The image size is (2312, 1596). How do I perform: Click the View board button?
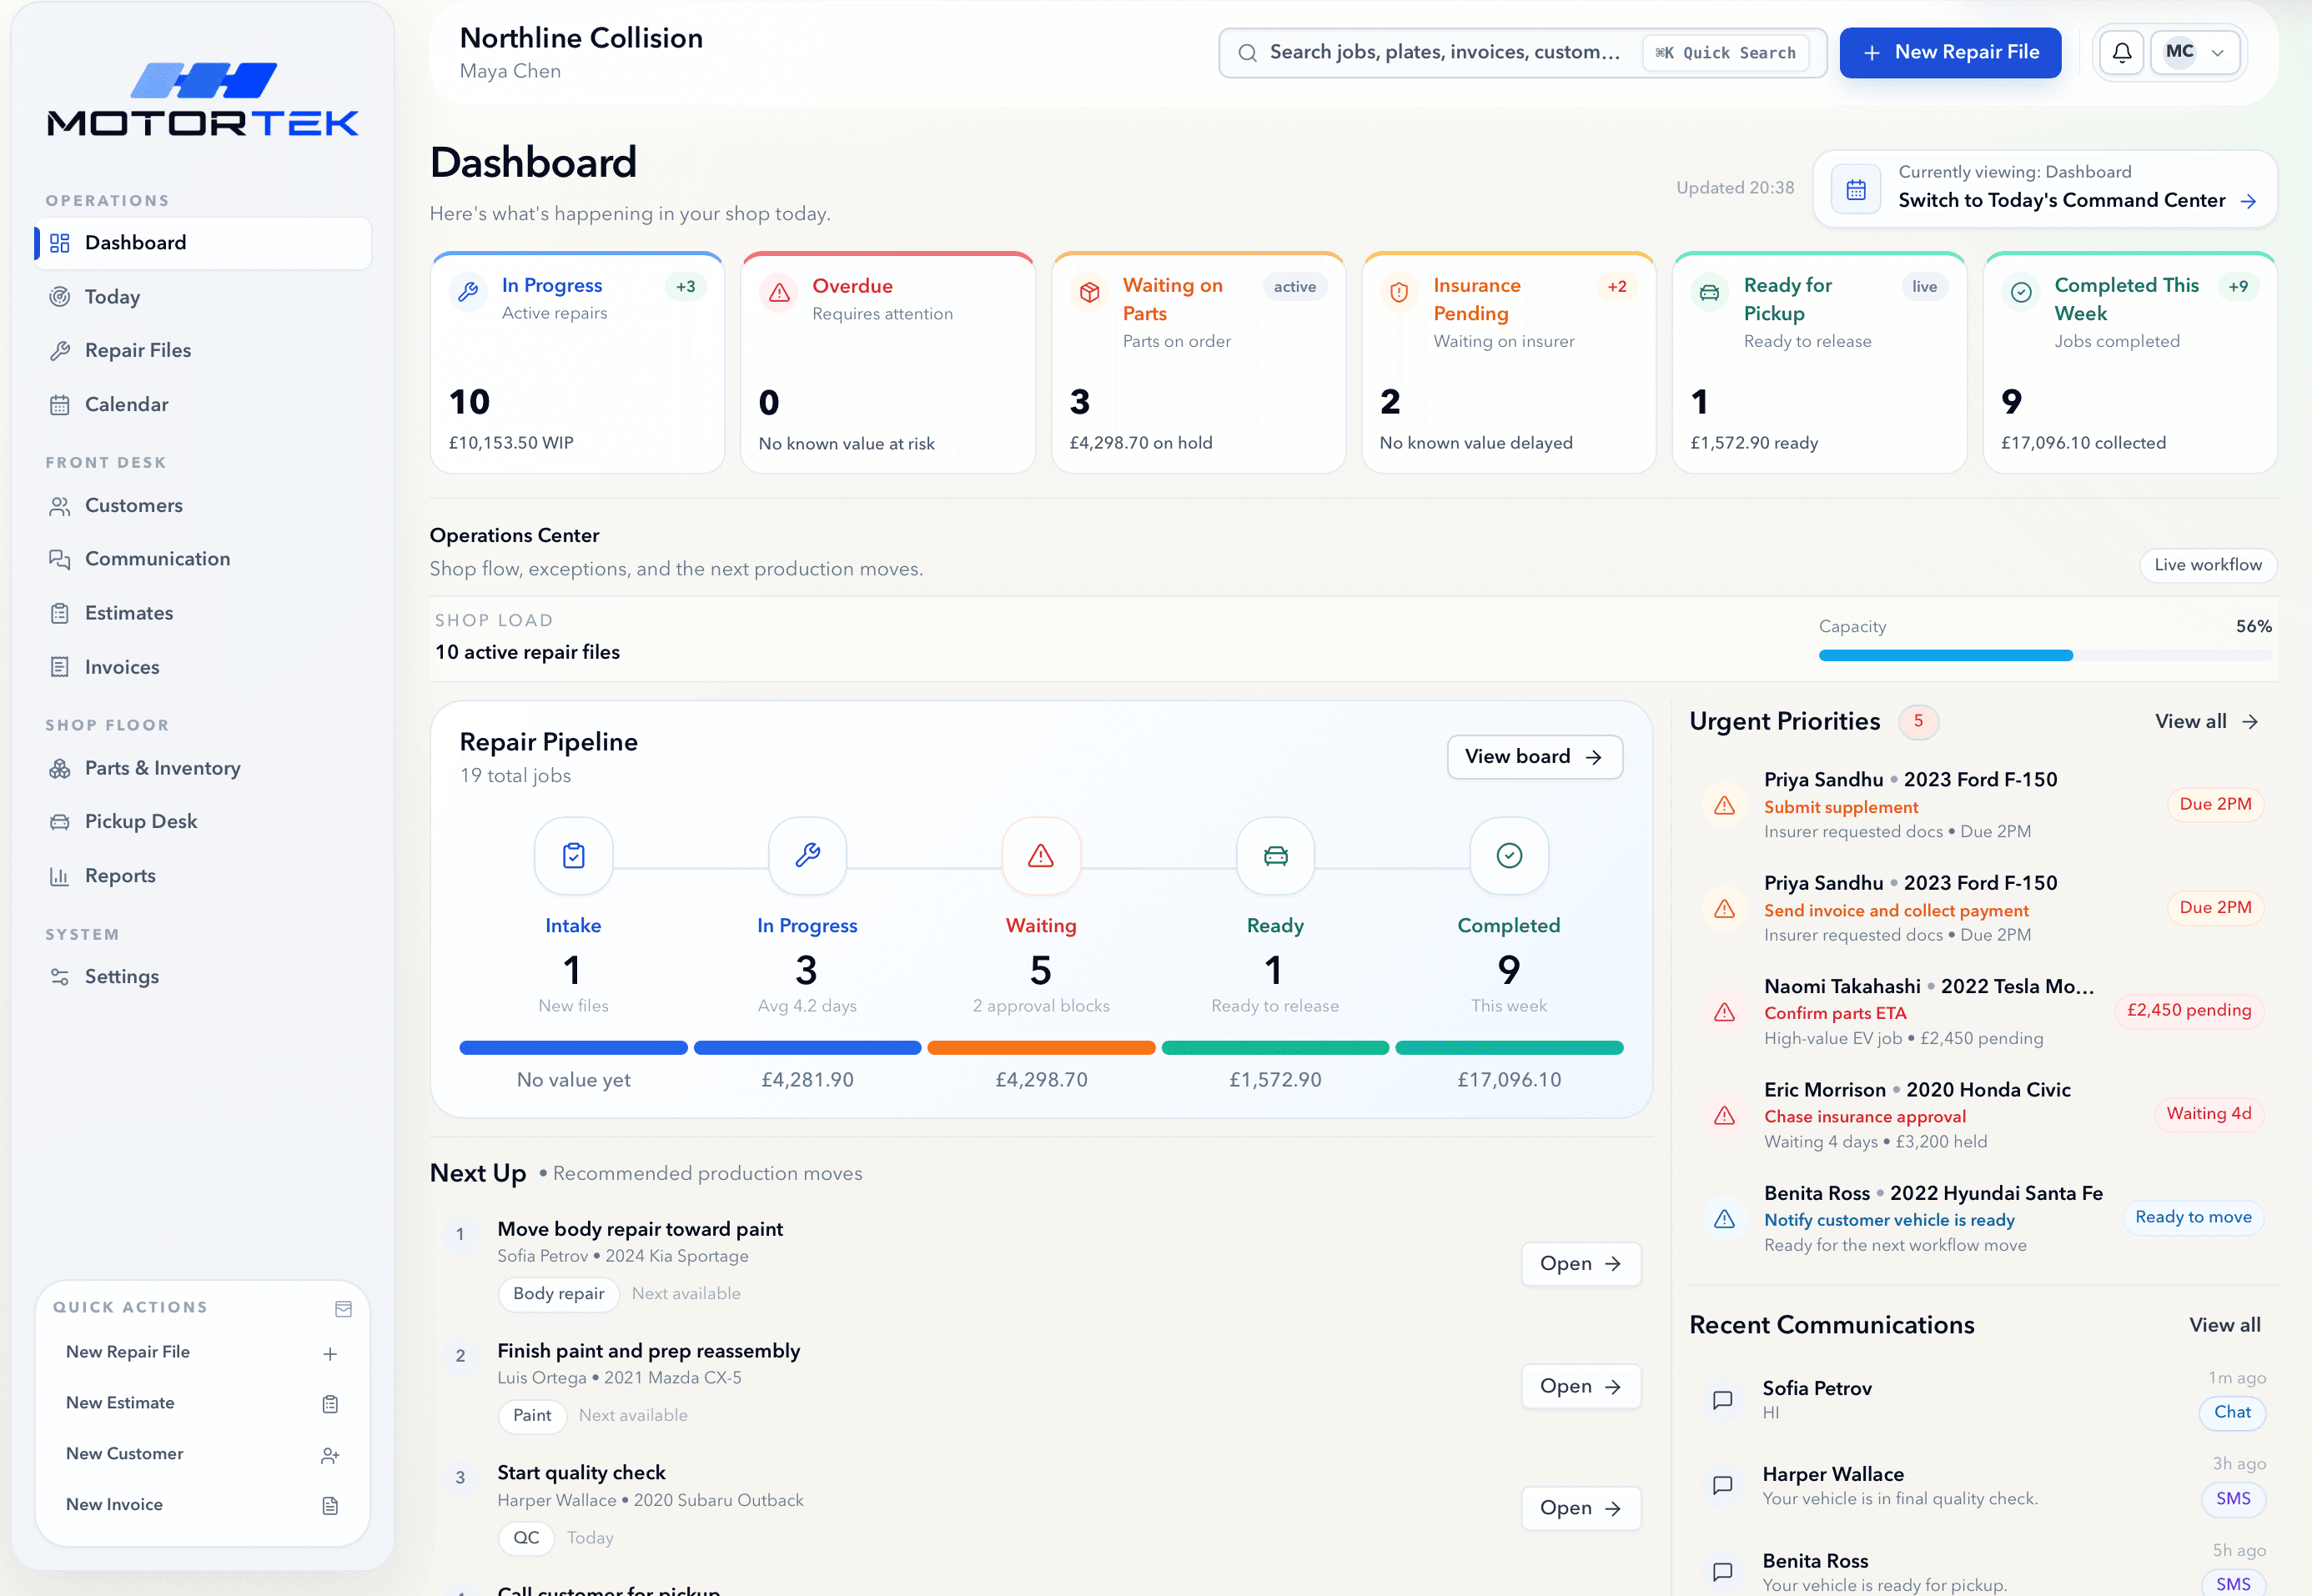click(1534, 757)
